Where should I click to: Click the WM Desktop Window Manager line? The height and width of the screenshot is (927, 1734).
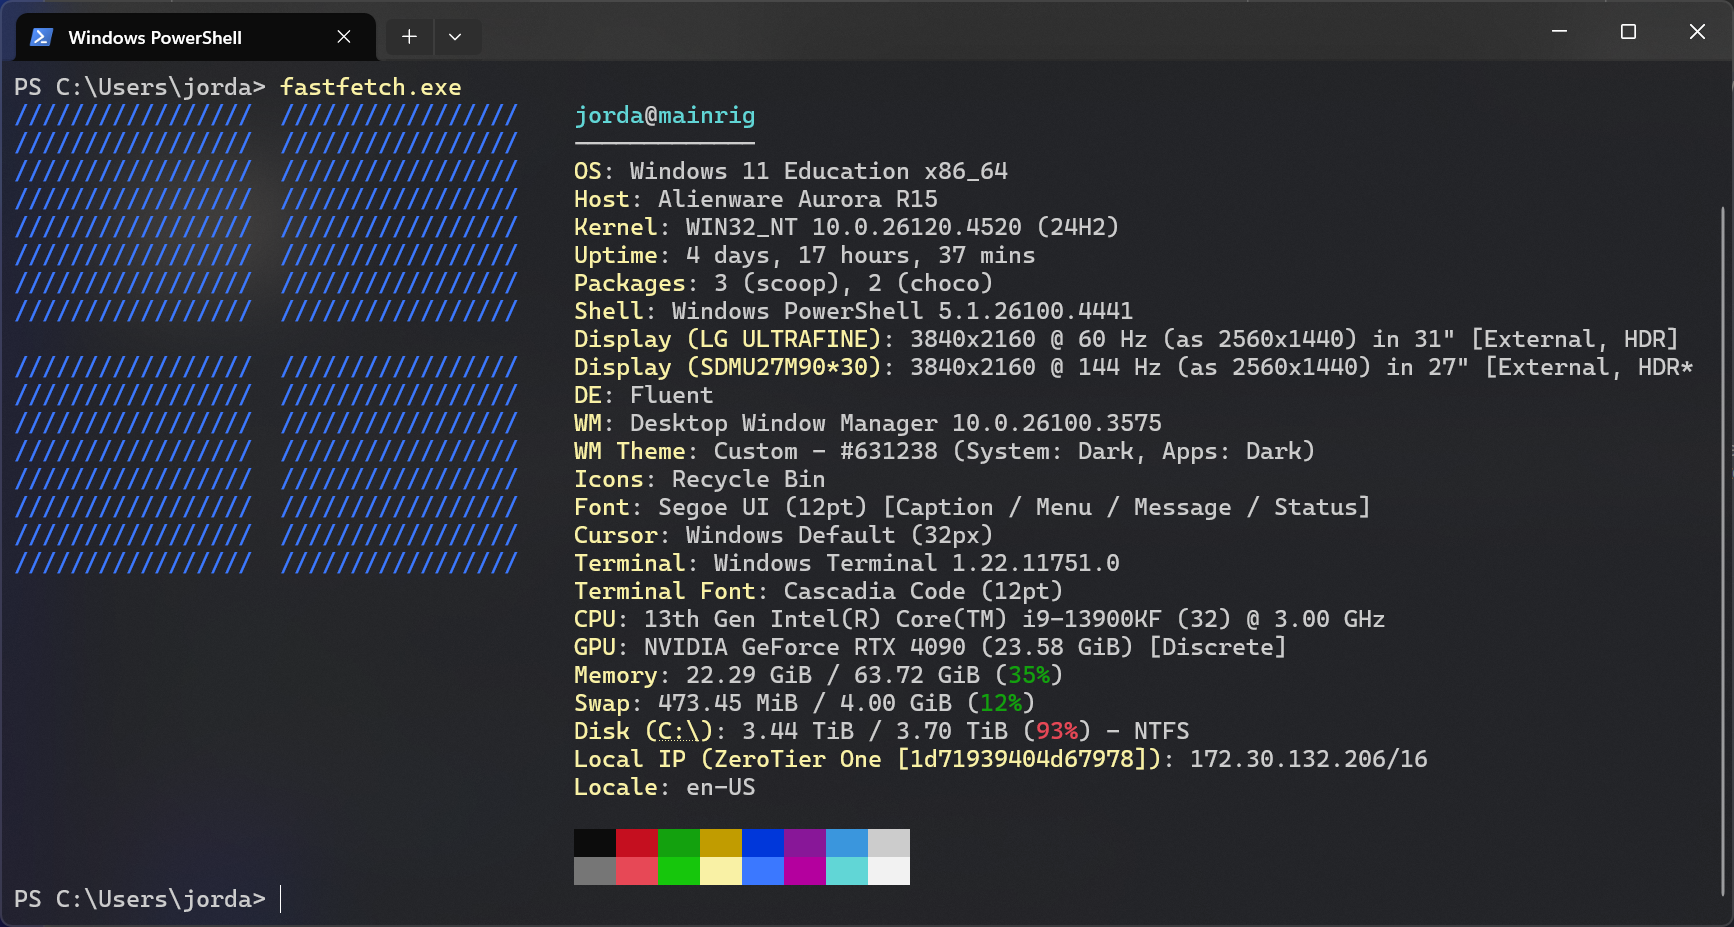(868, 423)
